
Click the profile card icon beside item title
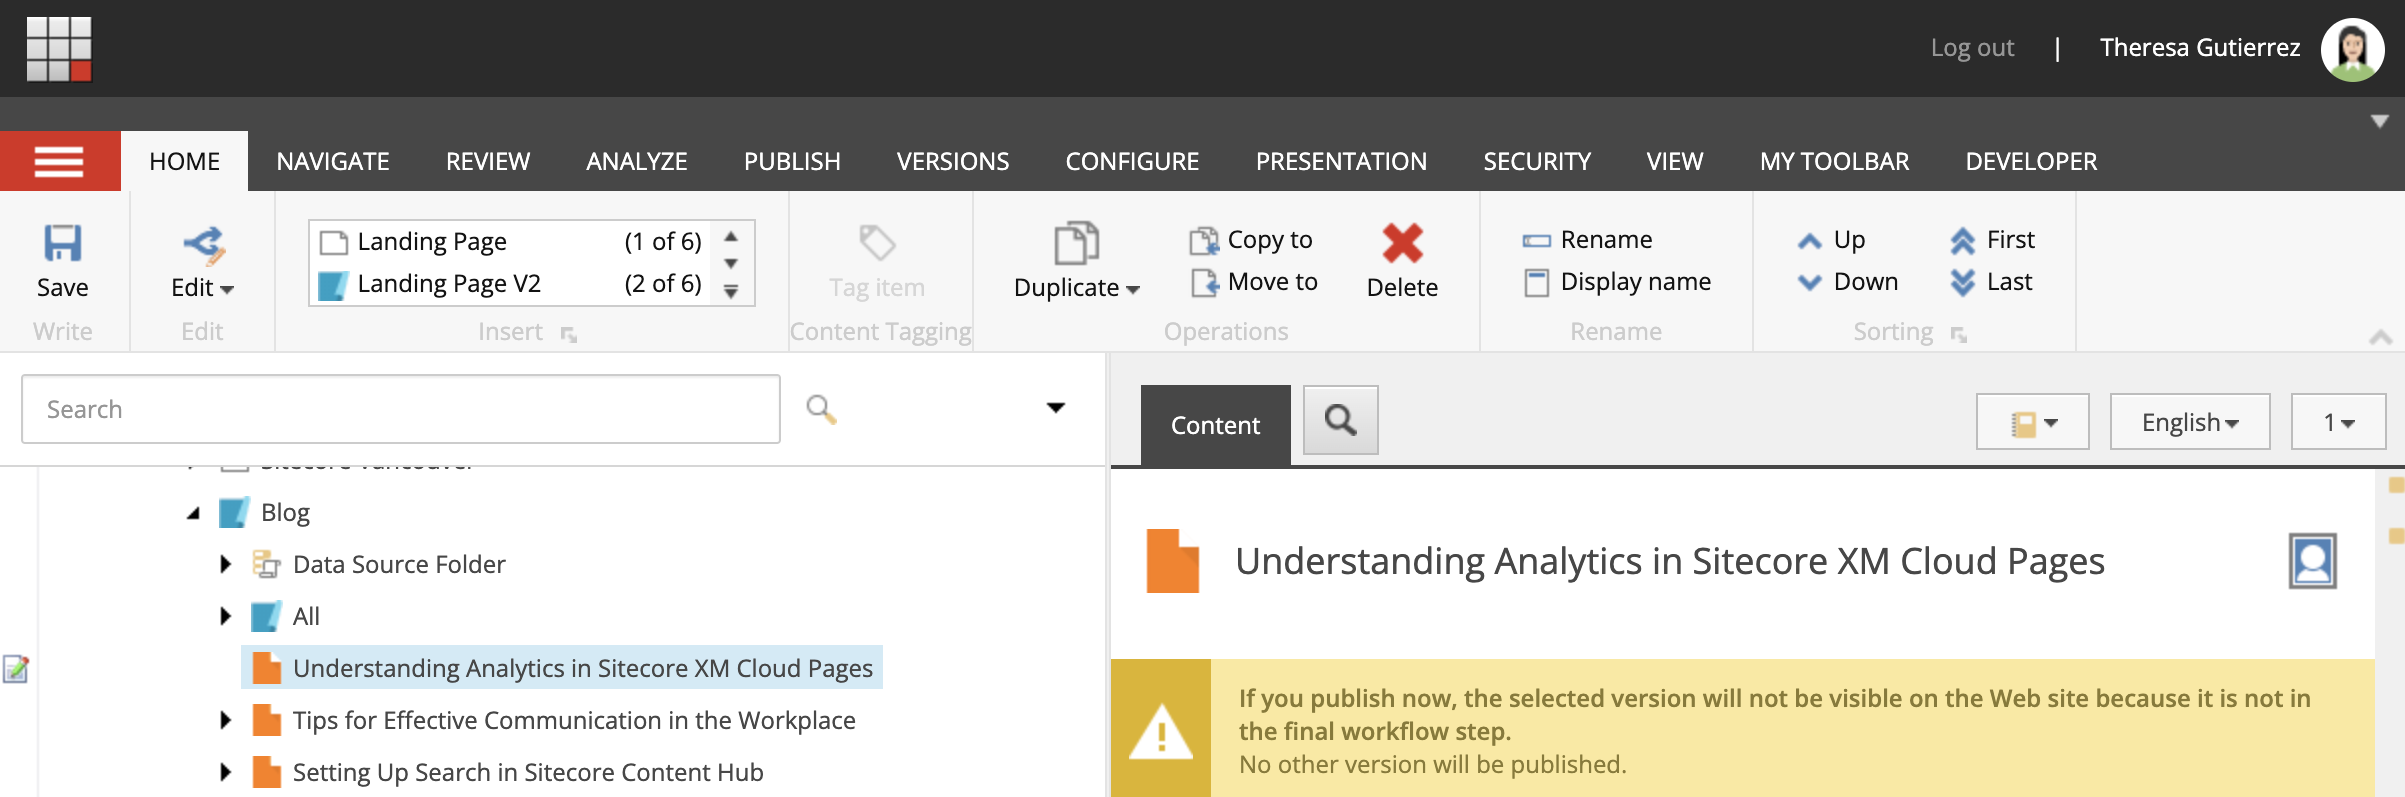pyautogui.click(x=2312, y=561)
